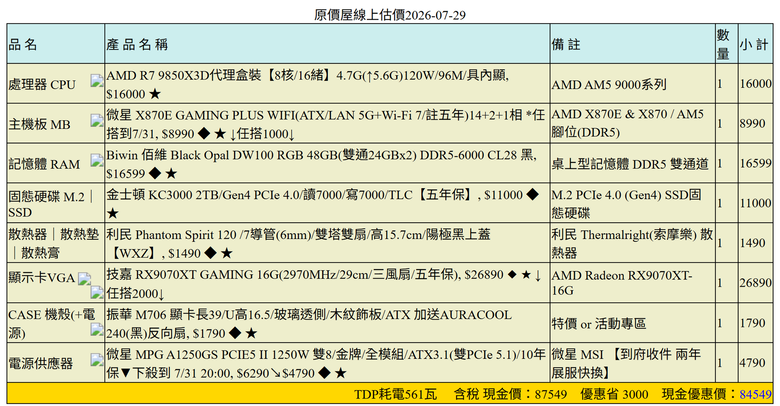Click the AMD X870E & X870 / AM5 remark
This screenshot has width=780, height=406.
click(628, 123)
